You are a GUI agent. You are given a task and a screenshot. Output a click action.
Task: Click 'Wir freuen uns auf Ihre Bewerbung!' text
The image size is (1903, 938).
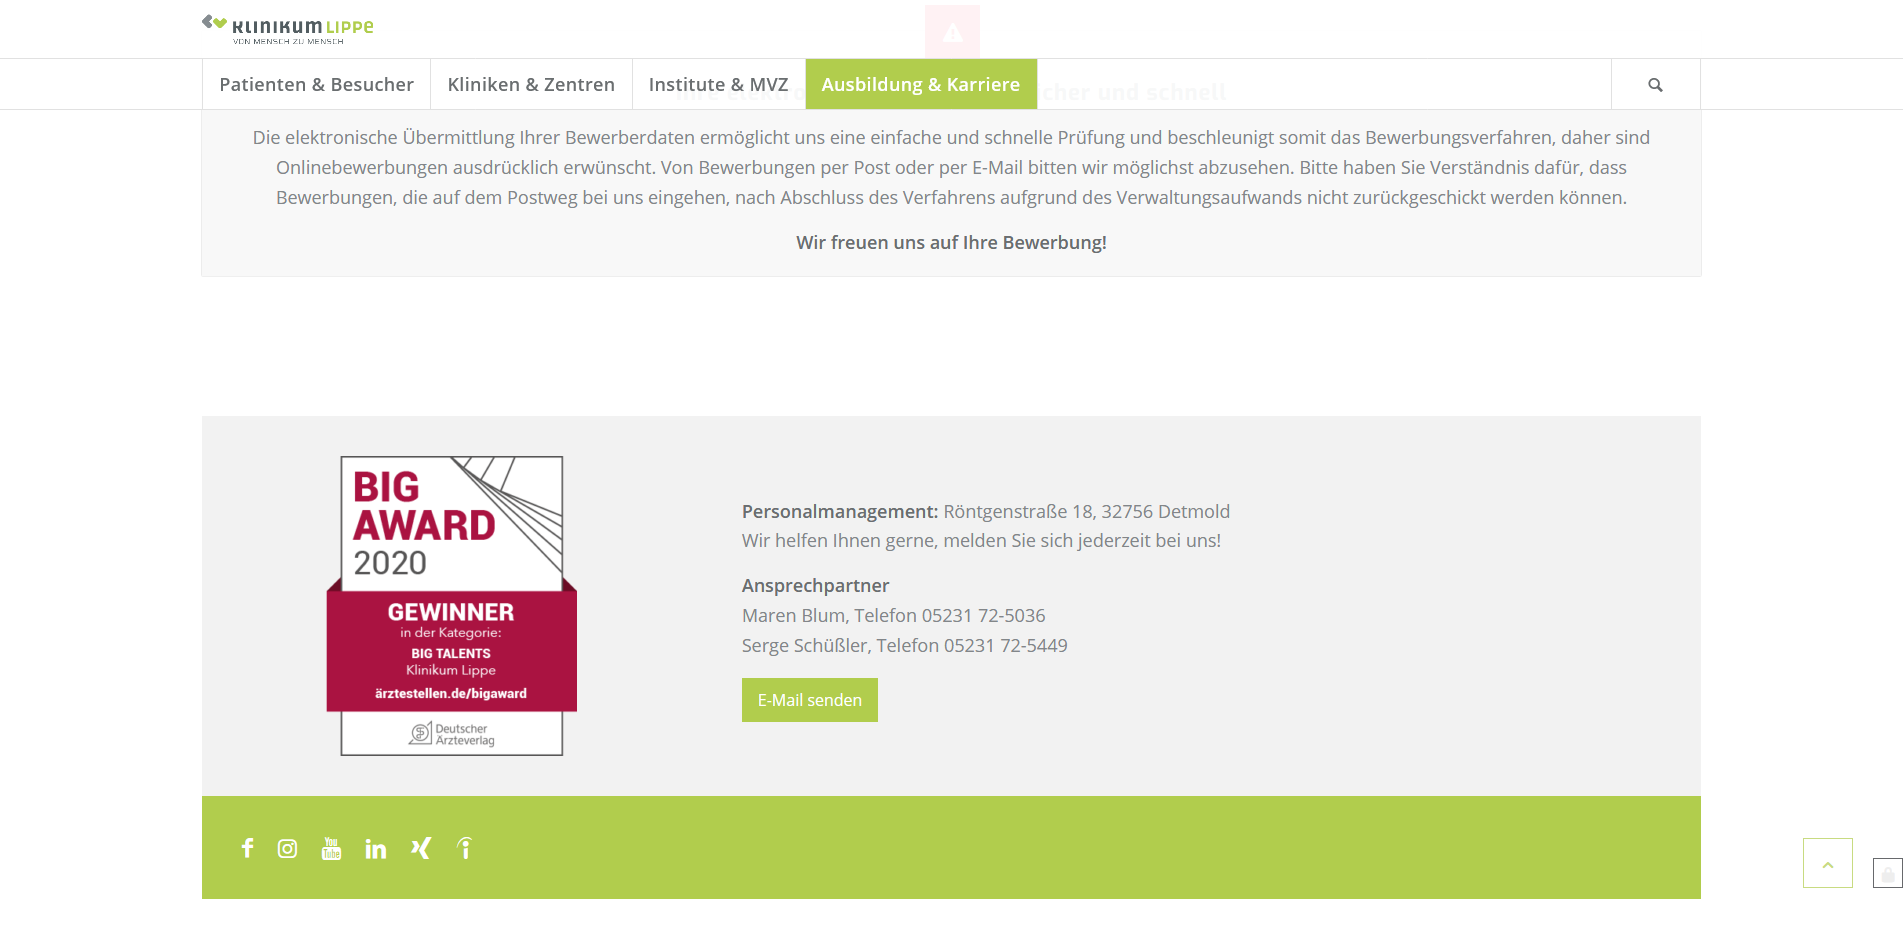tap(951, 243)
